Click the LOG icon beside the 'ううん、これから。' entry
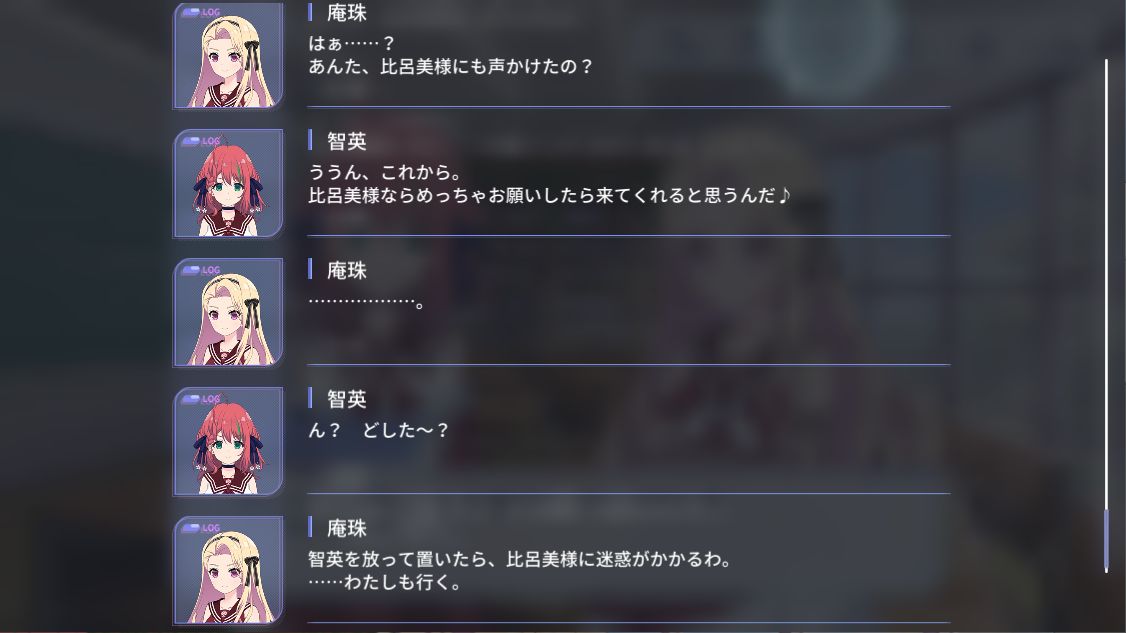The height and width of the screenshot is (633, 1126). tap(201, 141)
